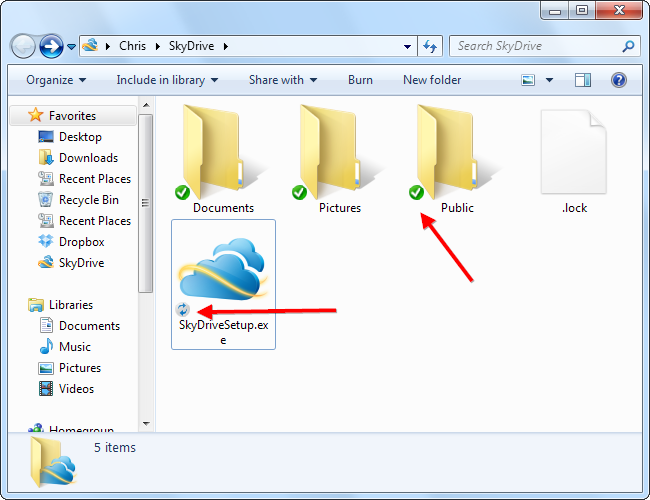Open the second Recent Places entry below Recycle Bin
The width and height of the screenshot is (650, 500).
pos(95,221)
